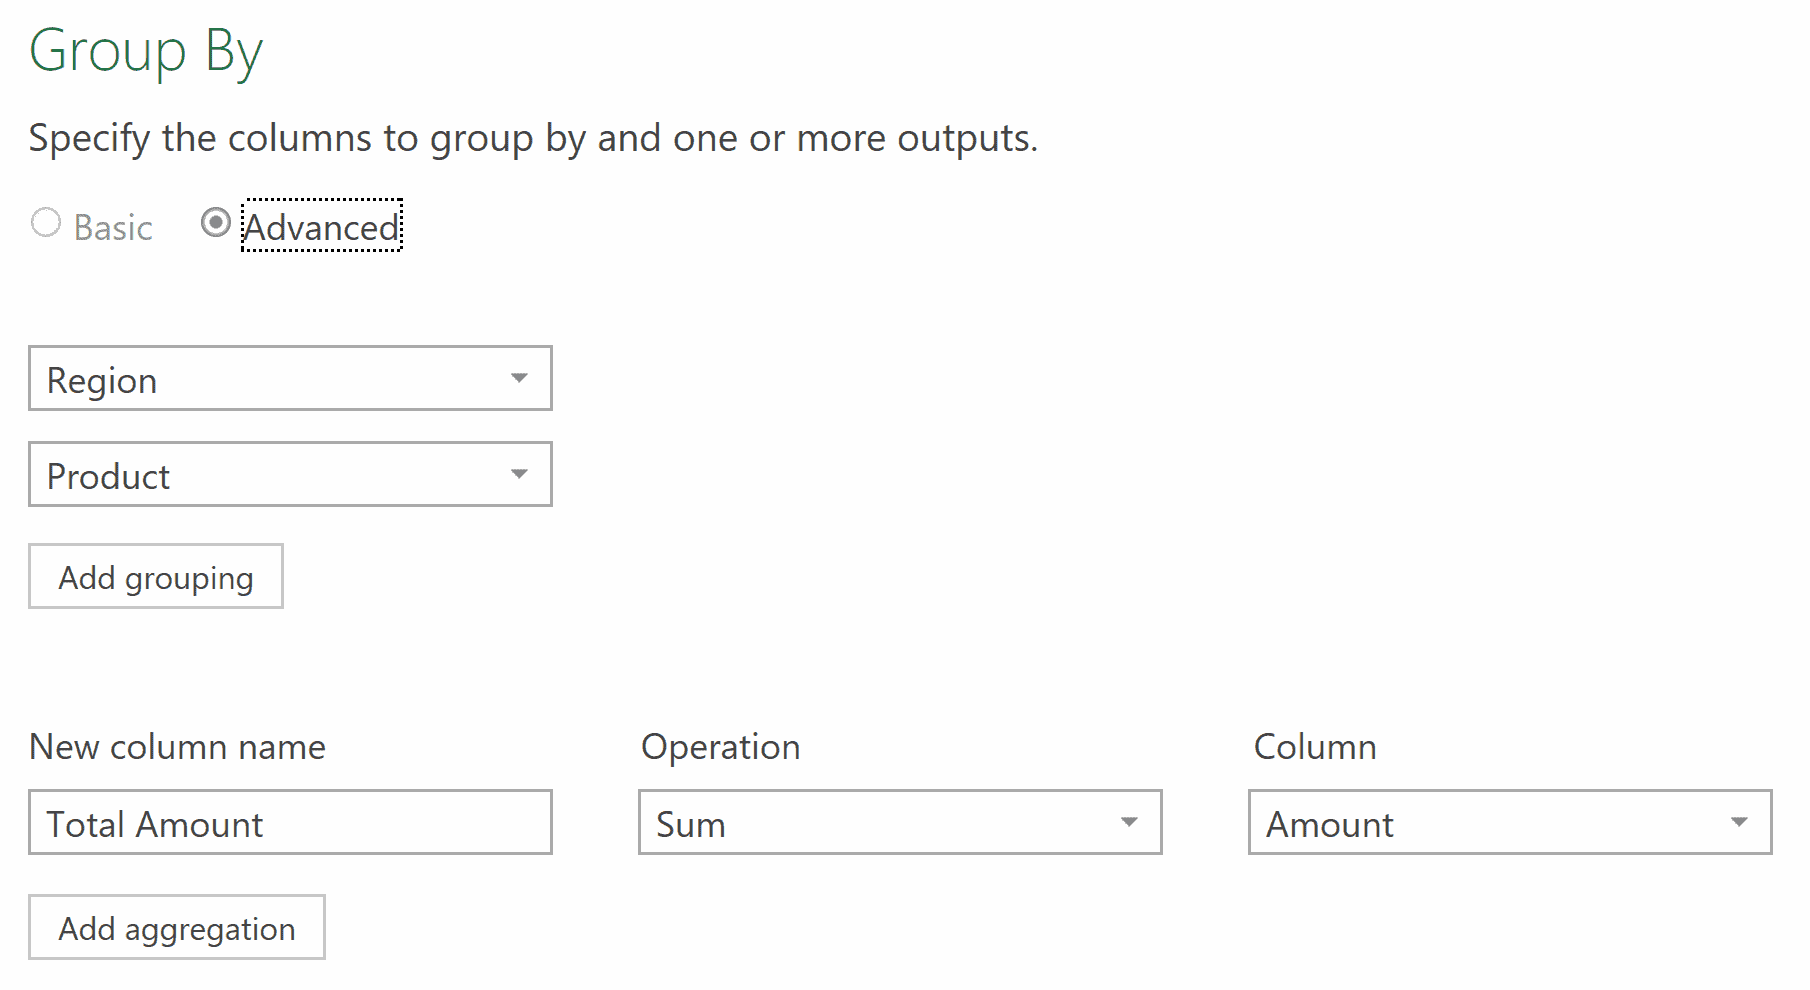Expand the Sum operation selector
This screenshot has height=990, width=1810.
pos(900,822)
